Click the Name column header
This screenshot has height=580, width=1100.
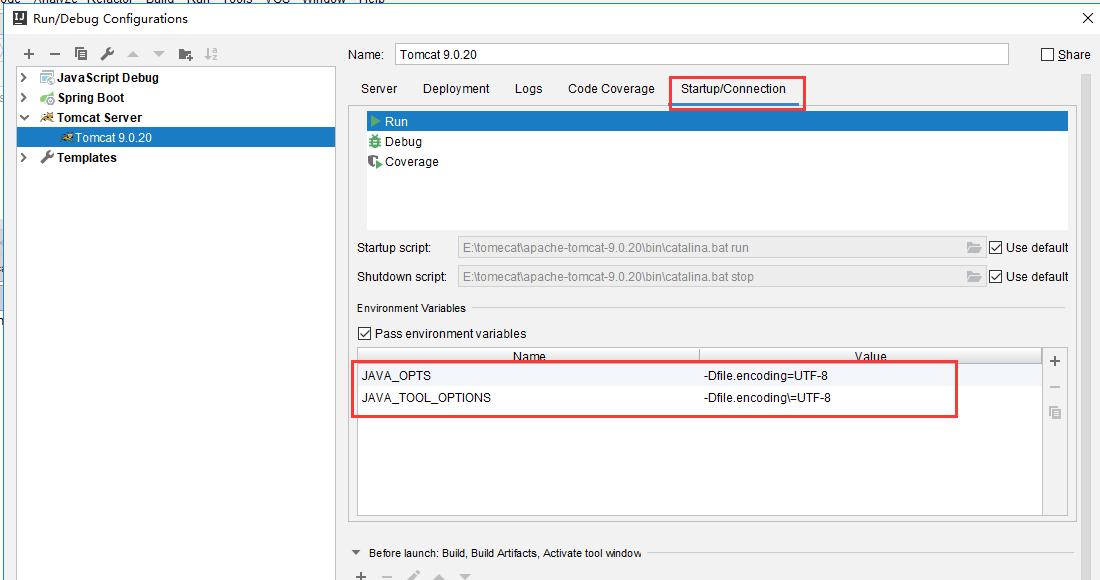tap(528, 356)
